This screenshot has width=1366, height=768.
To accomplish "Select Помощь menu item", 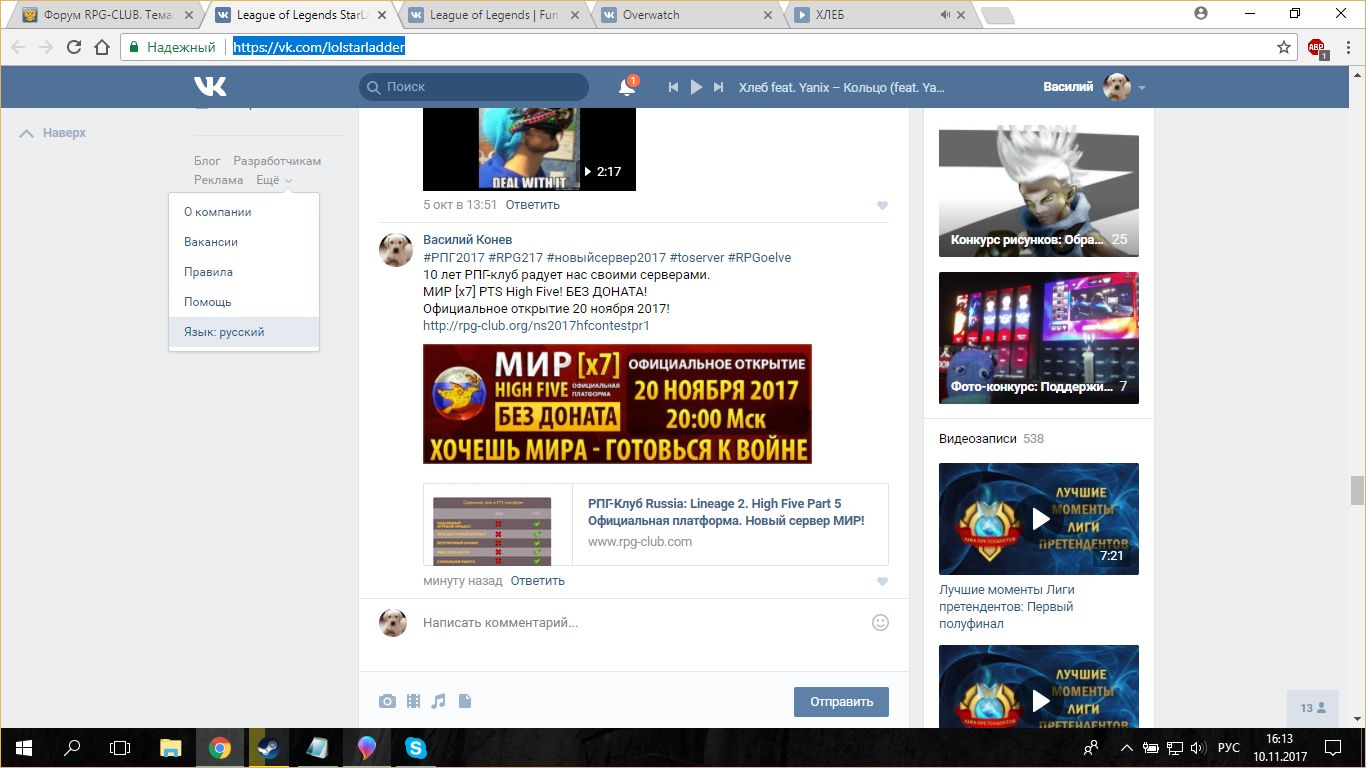I will (x=244, y=302).
